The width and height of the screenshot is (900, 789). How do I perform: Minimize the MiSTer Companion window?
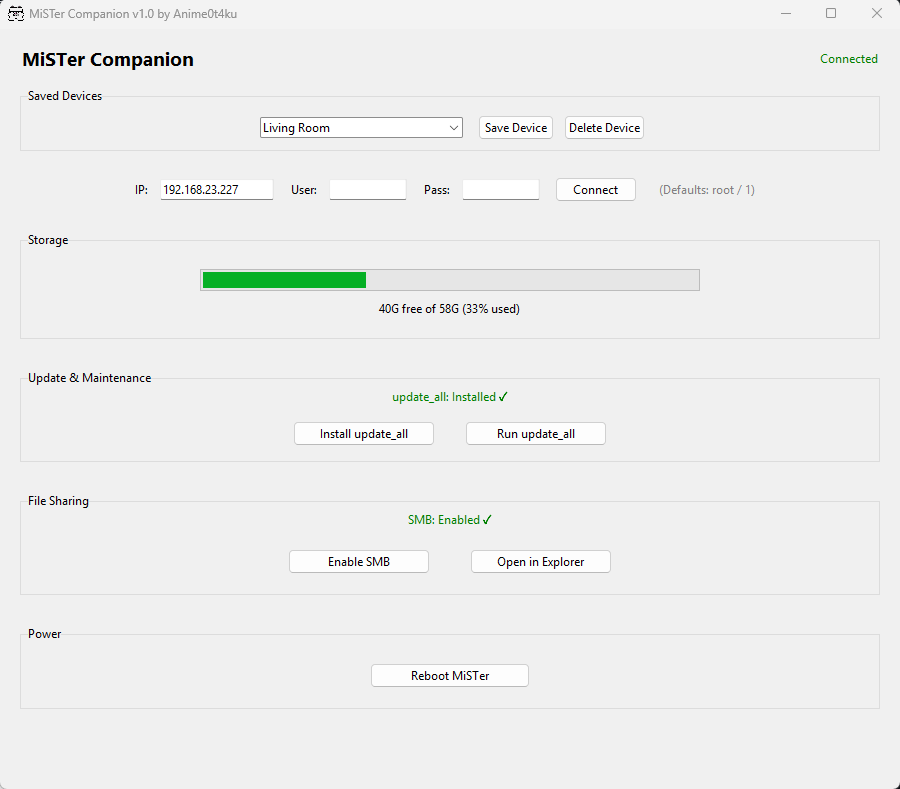[x=785, y=14]
